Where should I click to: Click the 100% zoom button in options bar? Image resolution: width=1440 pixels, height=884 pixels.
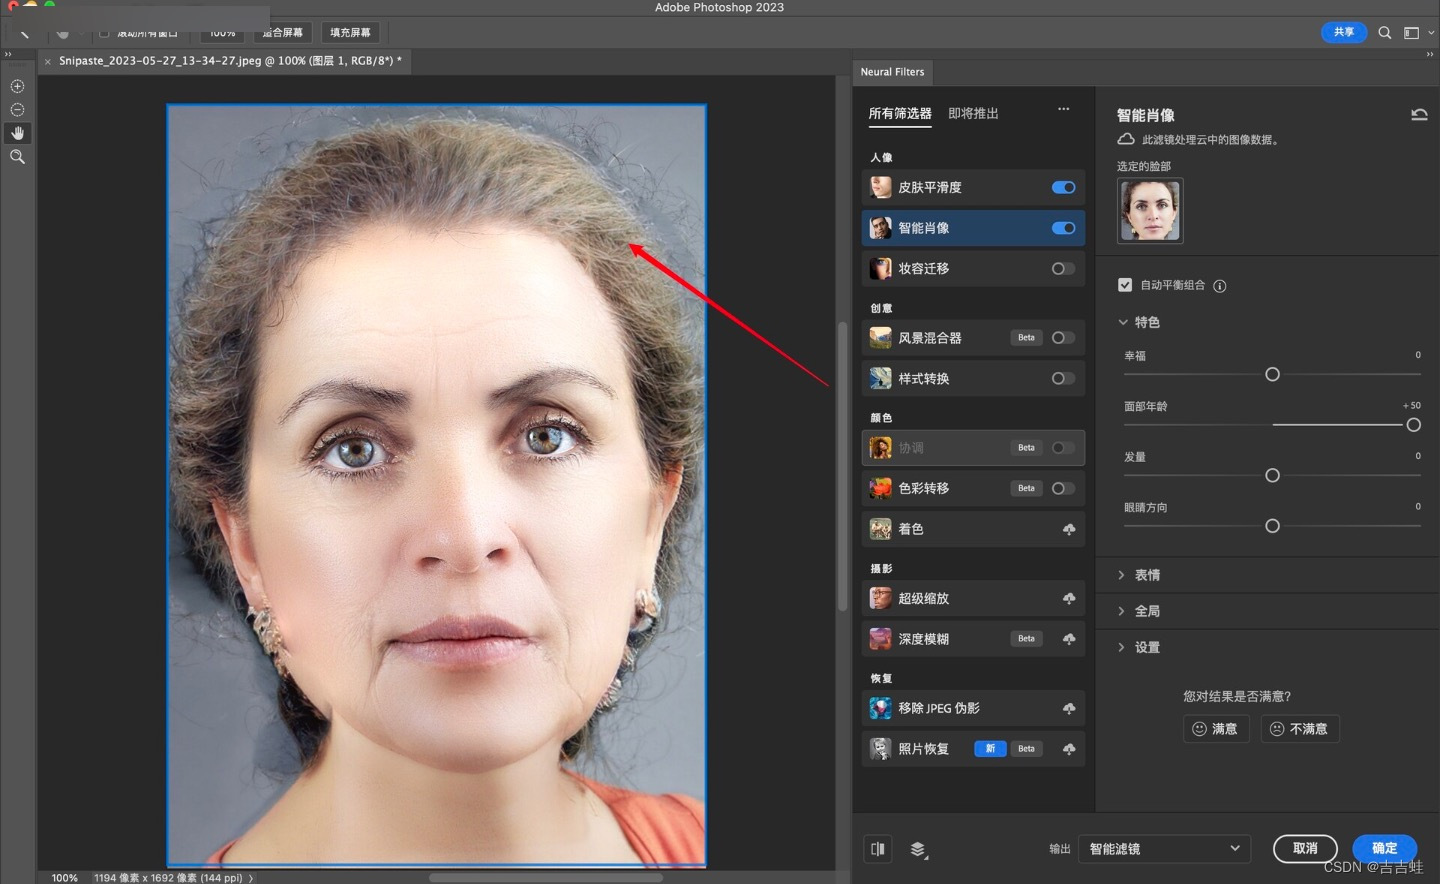[x=222, y=33]
